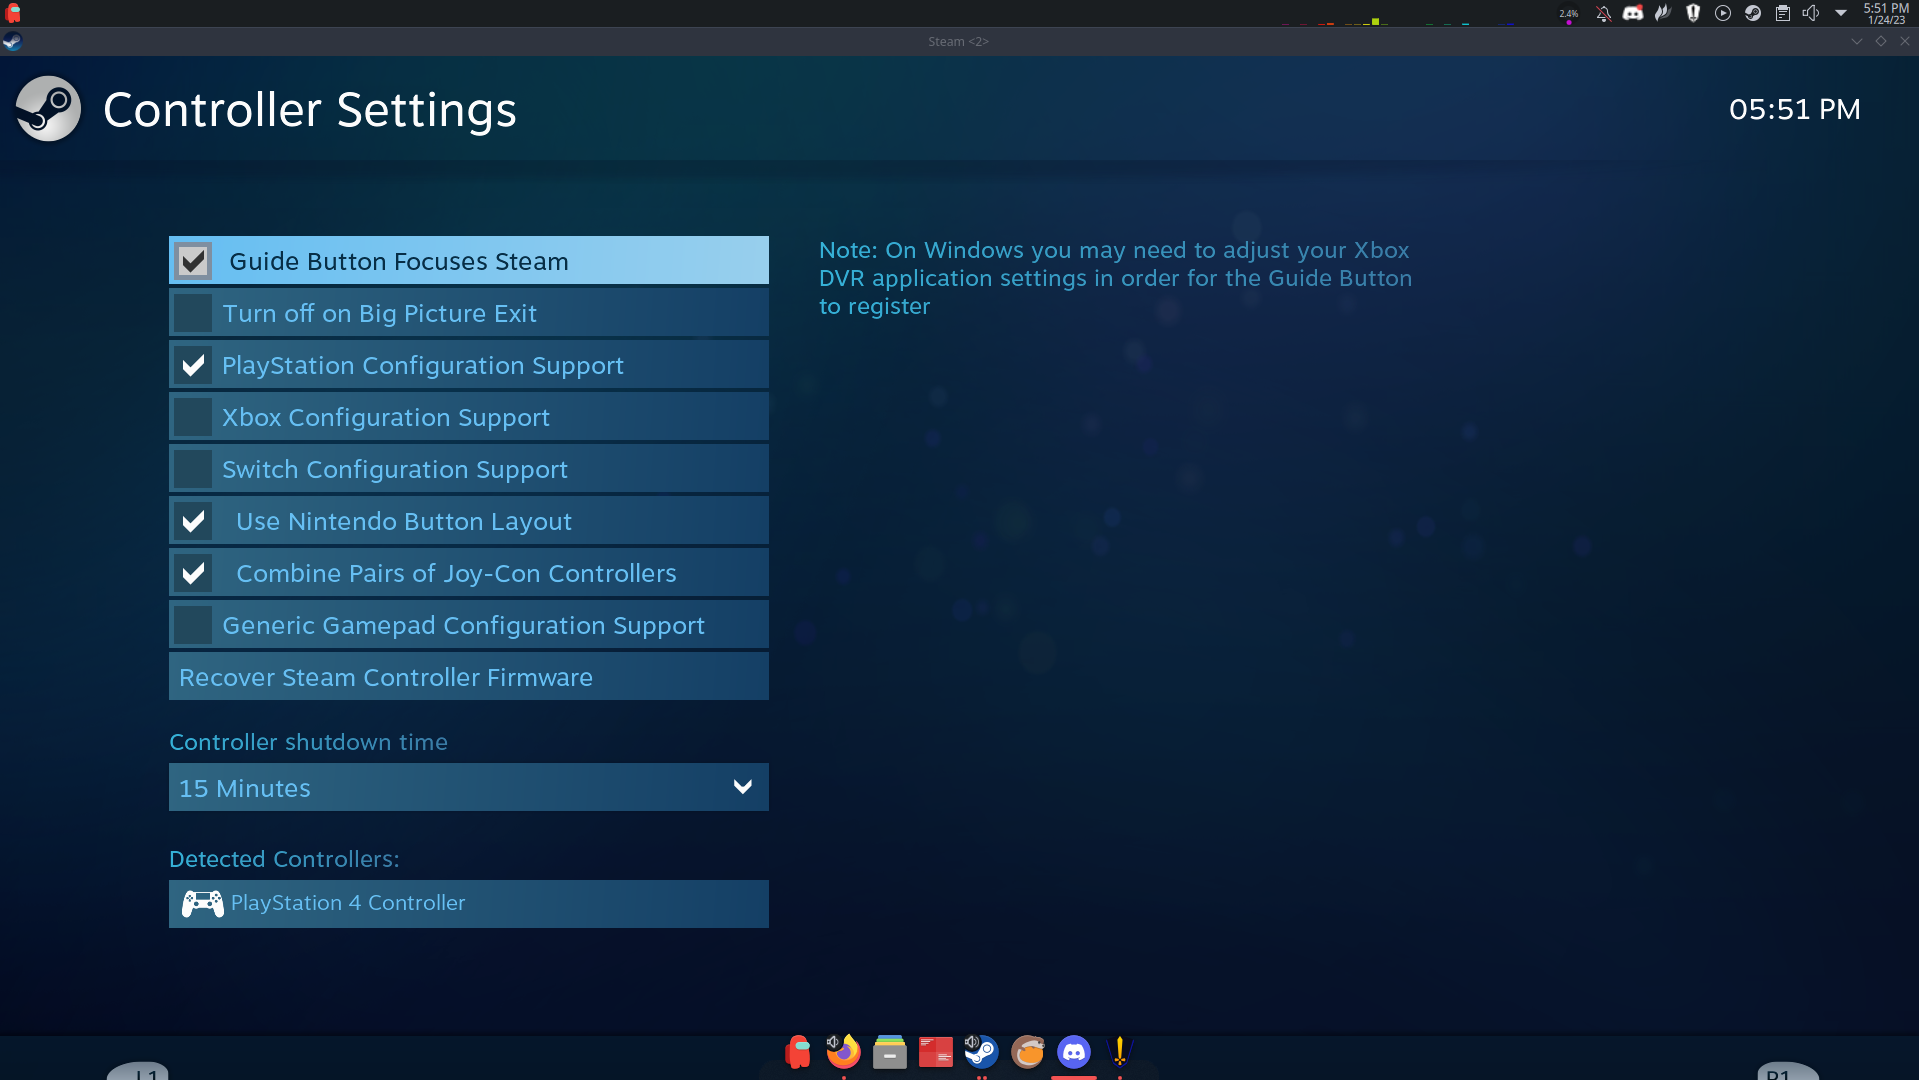This screenshot has height=1080, width=1919.
Task: Click the Among Us crewmate icon in the dock
Action: pyautogui.click(x=798, y=1052)
